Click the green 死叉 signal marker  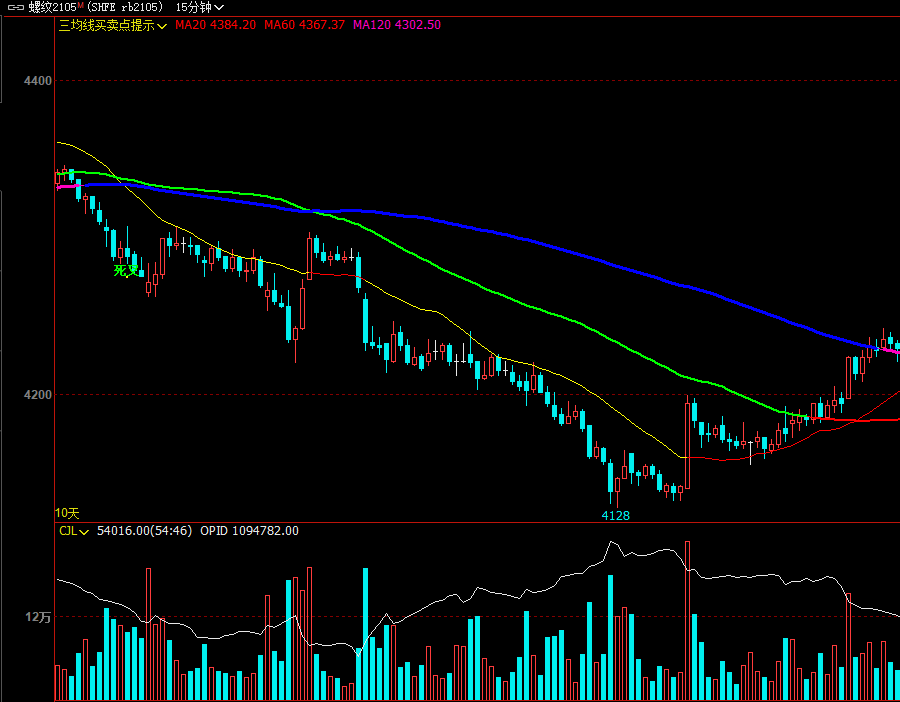125,271
